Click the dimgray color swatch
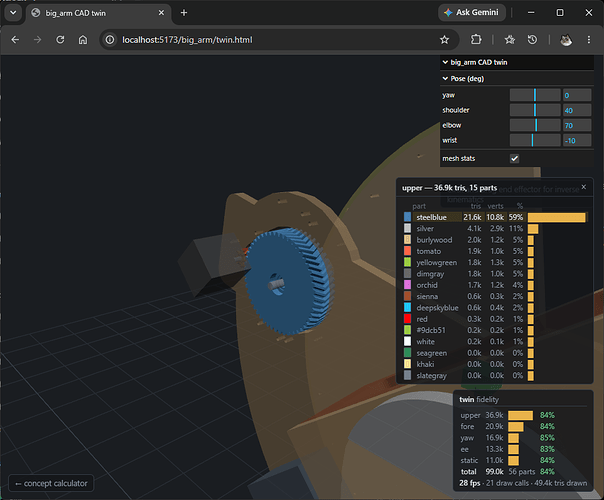The height and width of the screenshot is (500, 604). point(407,273)
